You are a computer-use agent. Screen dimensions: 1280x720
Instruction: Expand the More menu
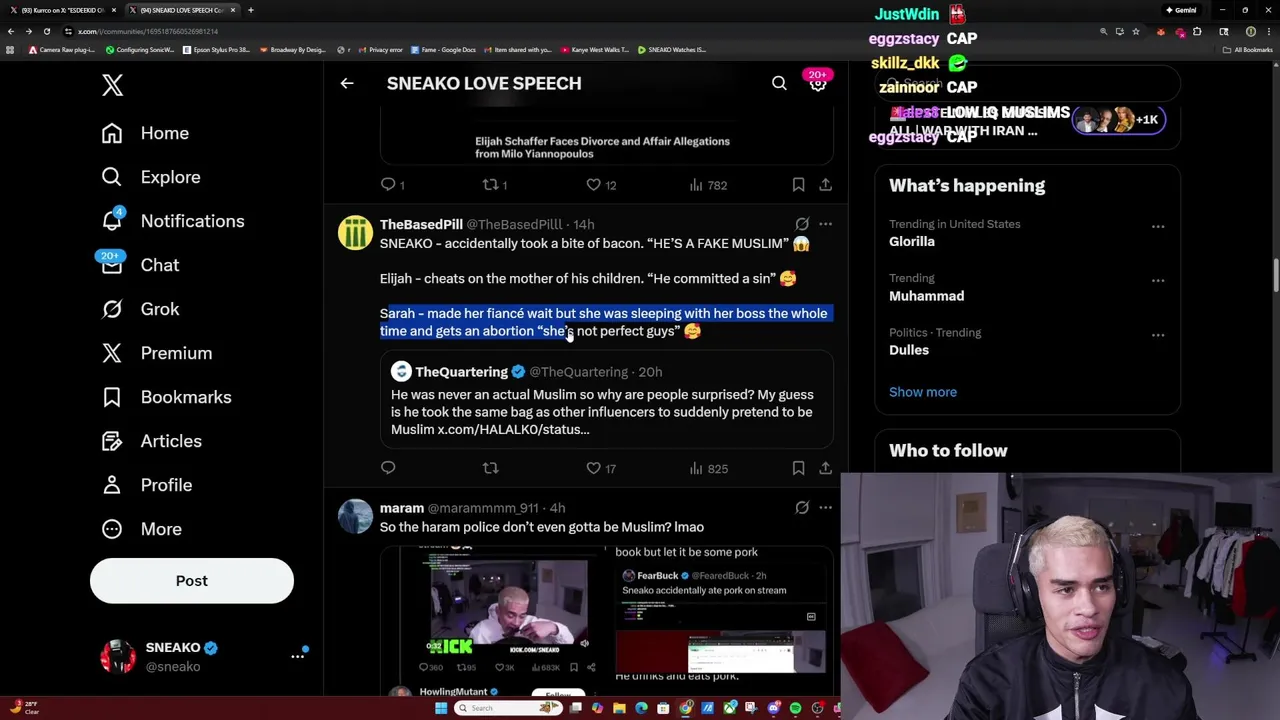click(141, 529)
